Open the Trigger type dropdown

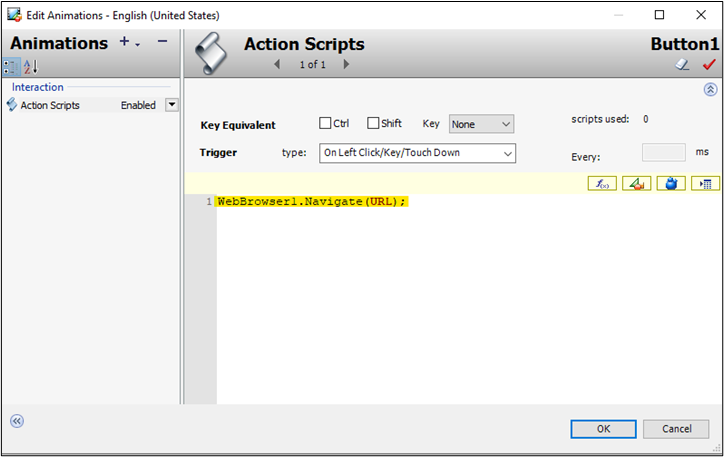click(x=417, y=153)
